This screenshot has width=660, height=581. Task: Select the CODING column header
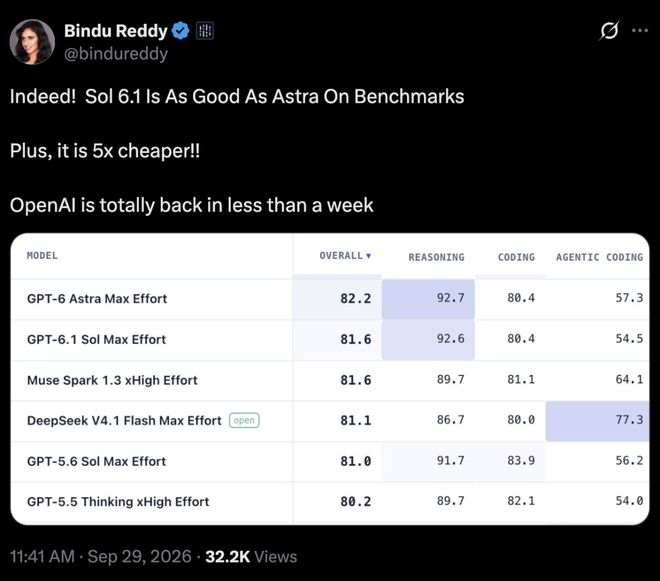pos(516,257)
